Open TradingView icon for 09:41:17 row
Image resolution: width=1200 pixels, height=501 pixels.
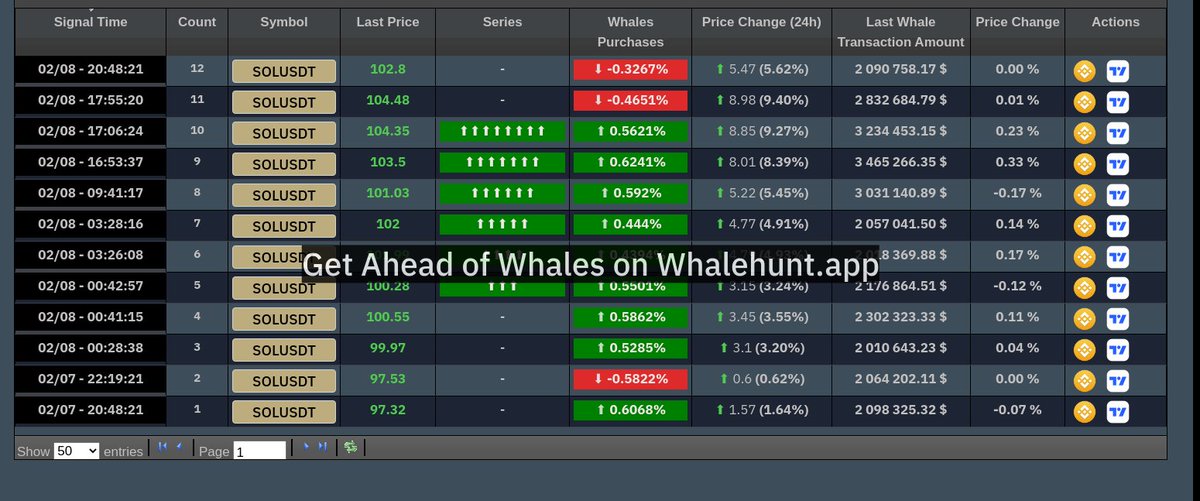click(1118, 195)
